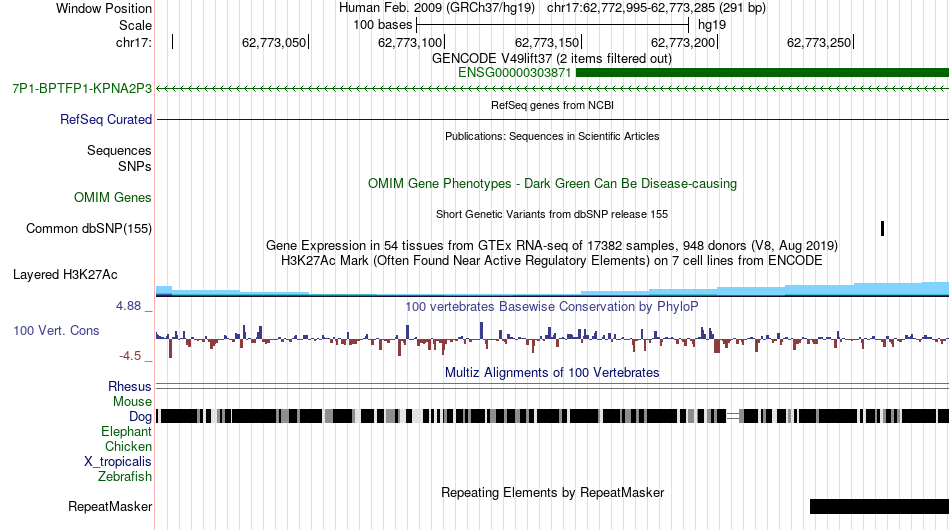This screenshot has height=530, width=950.
Task: Click the Rhesus alignment double line
Action: coord(553,386)
